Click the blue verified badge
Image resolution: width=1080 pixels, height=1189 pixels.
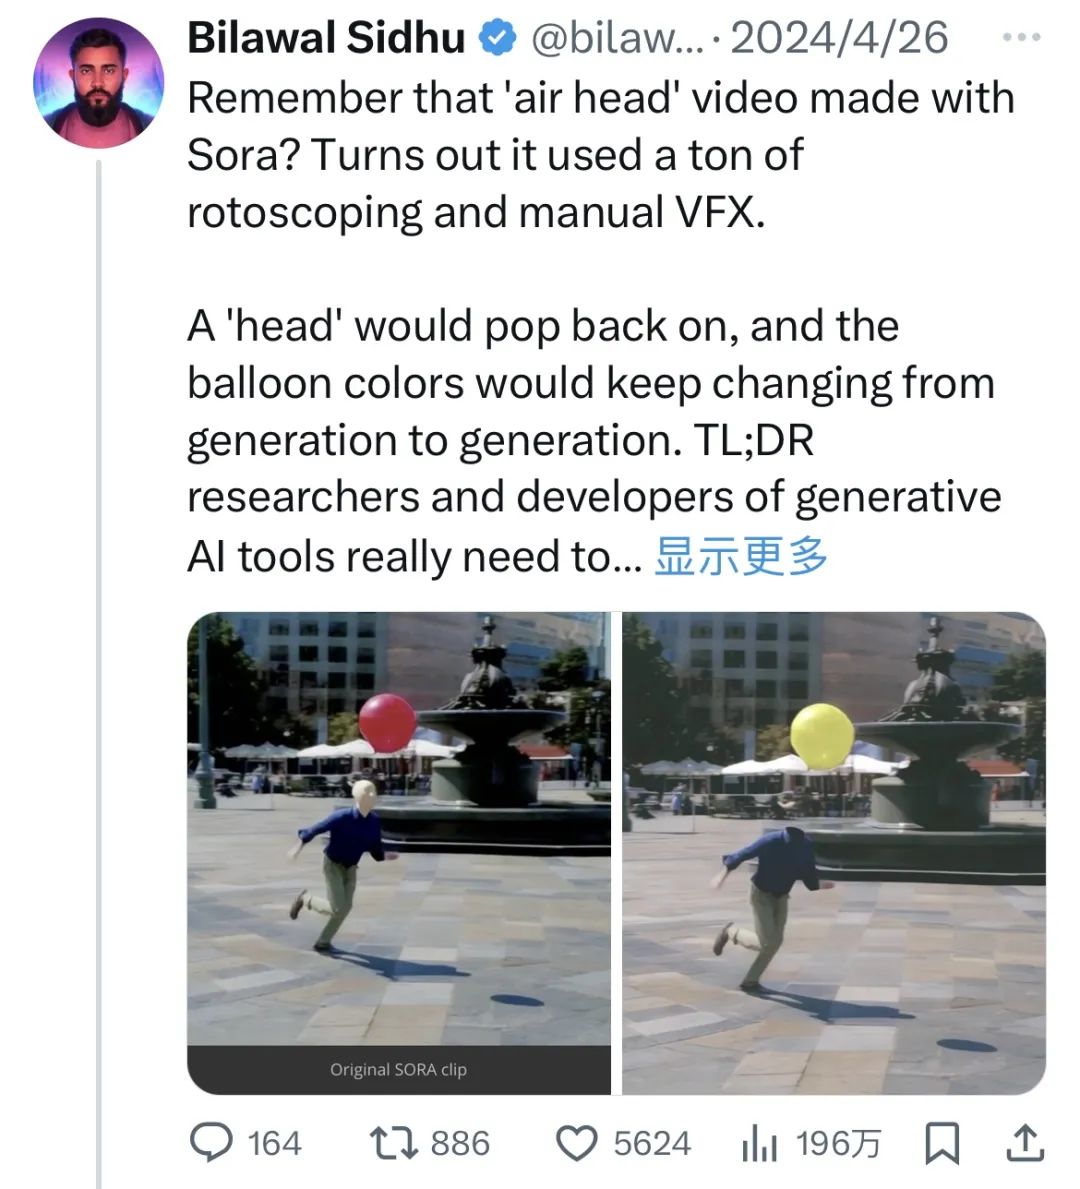pyautogui.click(x=498, y=38)
